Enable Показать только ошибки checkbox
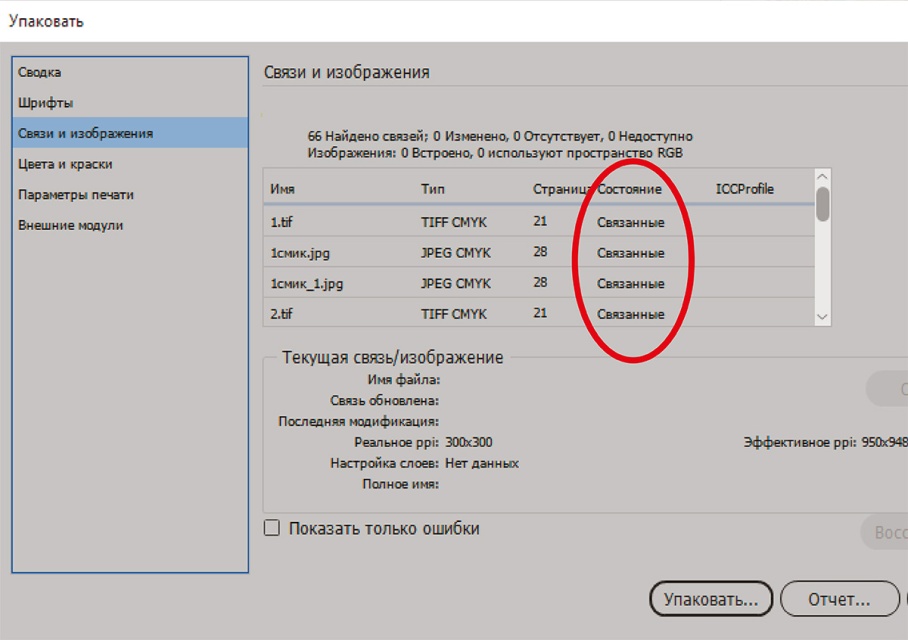Viewport: 908px width, 640px height. (x=272, y=528)
